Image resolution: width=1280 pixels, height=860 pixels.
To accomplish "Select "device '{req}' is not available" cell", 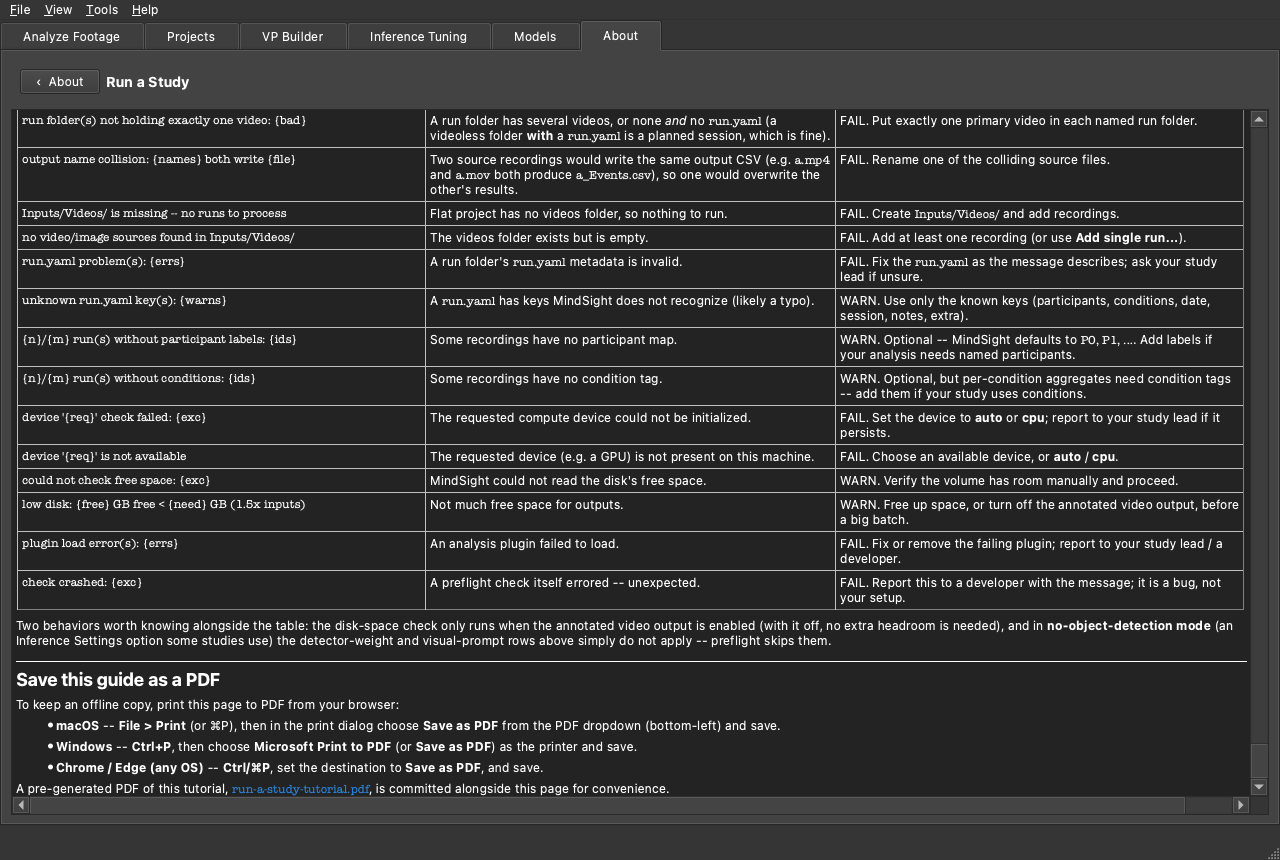I will [221, 457].
